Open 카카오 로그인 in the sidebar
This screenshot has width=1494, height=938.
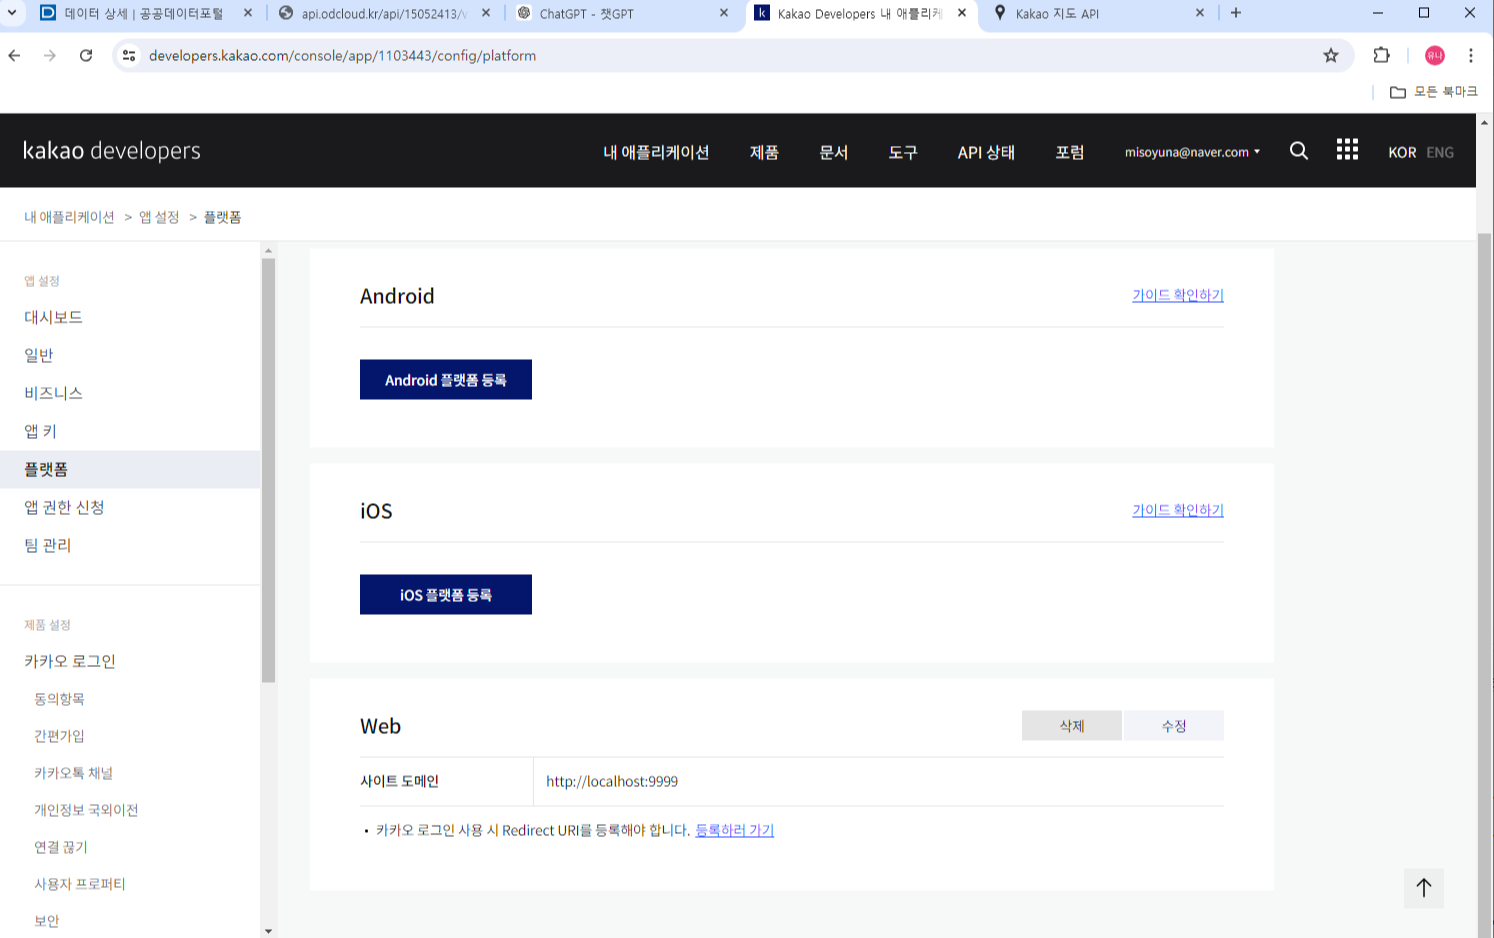[70, 661]
